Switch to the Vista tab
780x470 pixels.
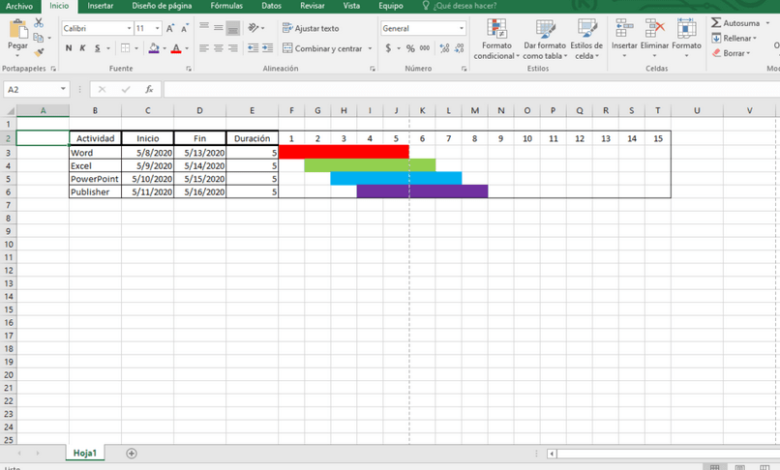point(351,6)
